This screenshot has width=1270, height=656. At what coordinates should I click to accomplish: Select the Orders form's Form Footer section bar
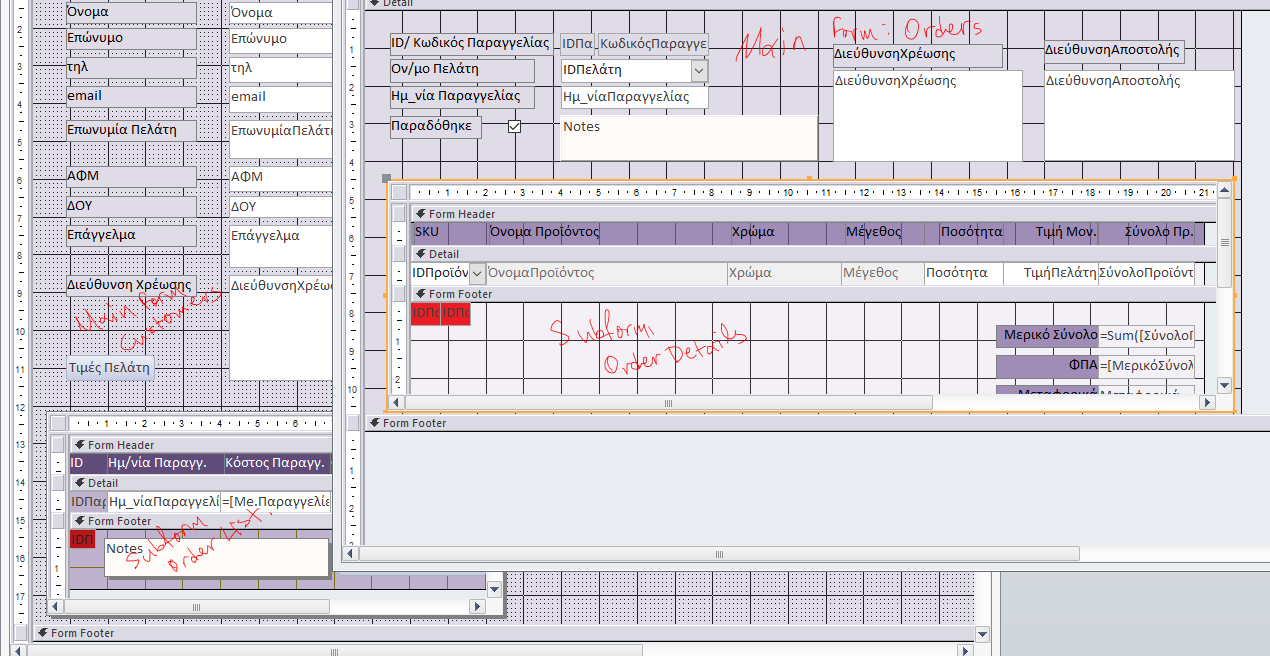[x=815, y=423]
